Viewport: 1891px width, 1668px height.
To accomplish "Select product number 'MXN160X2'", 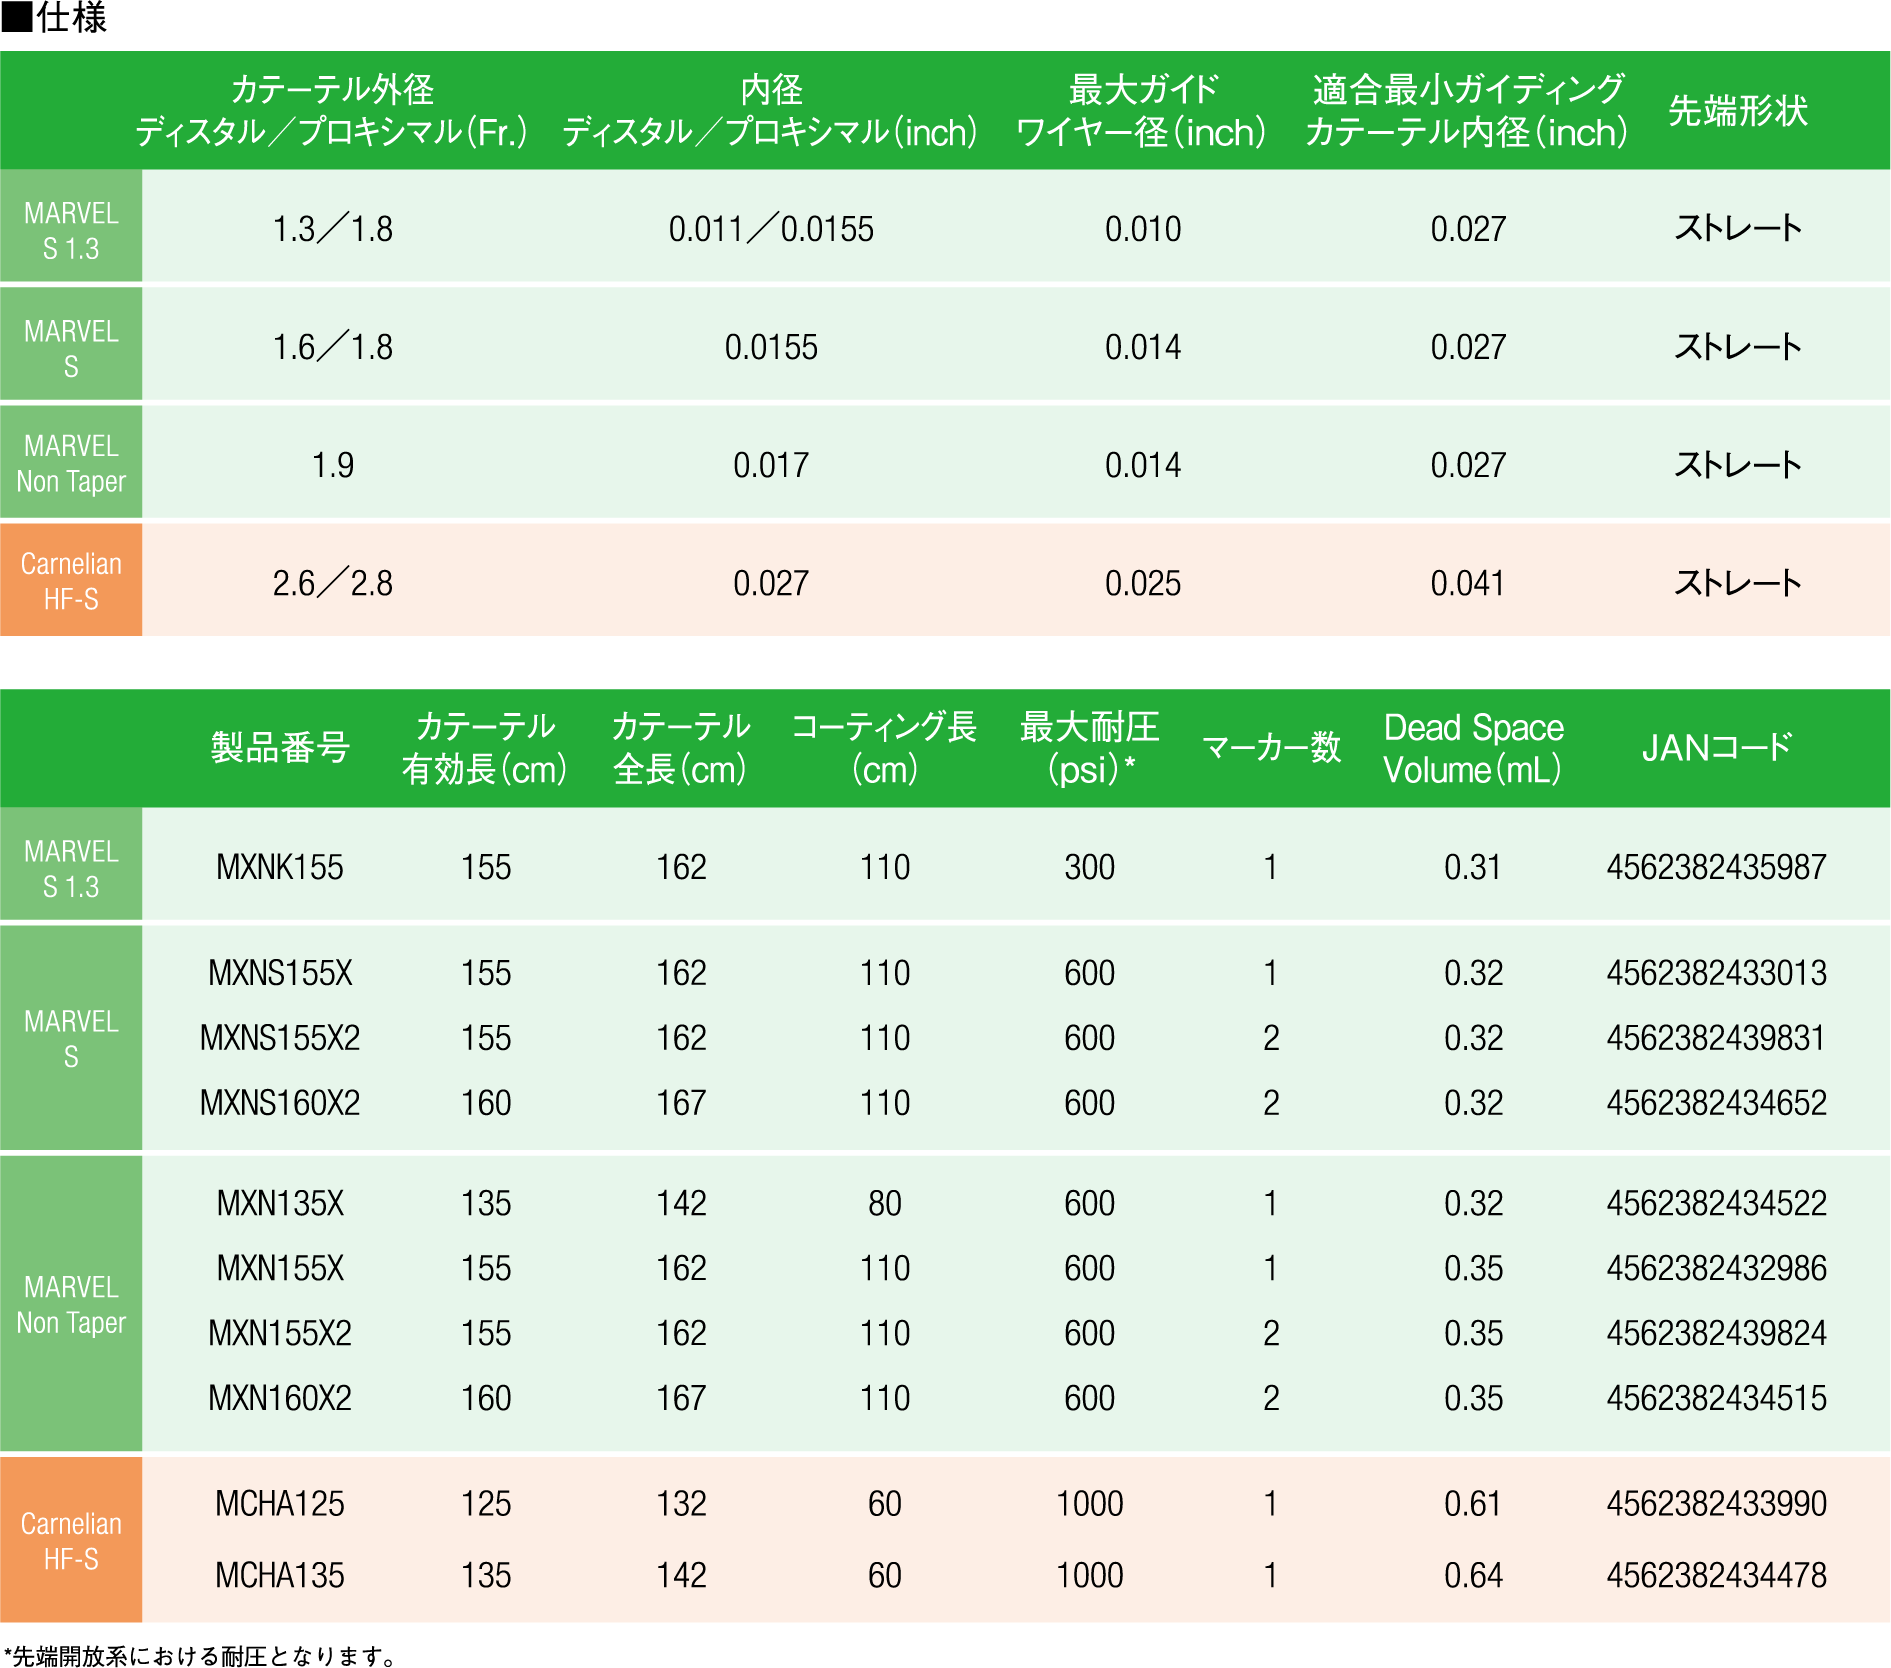I will [280, 1398].
